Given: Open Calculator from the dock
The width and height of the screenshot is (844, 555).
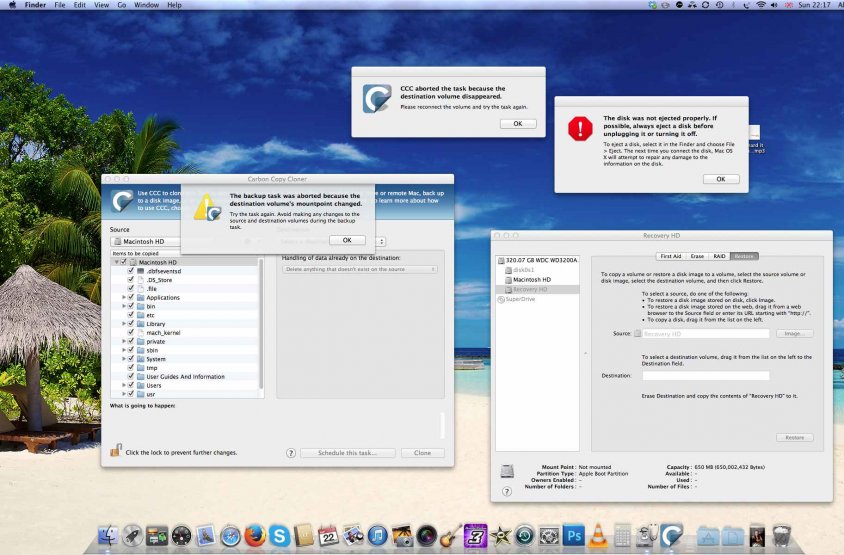Looking at the screenshot, I should tap(622, 536).
